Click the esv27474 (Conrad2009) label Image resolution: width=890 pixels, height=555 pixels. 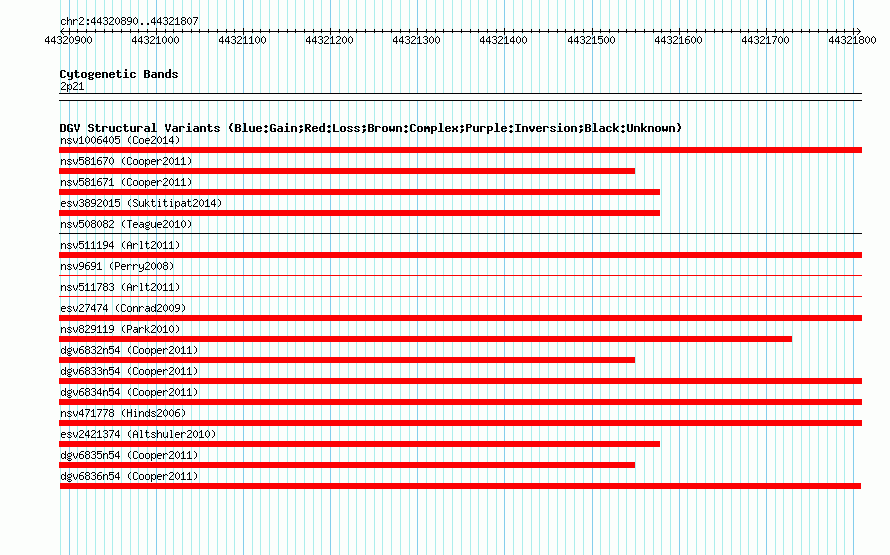123,308
